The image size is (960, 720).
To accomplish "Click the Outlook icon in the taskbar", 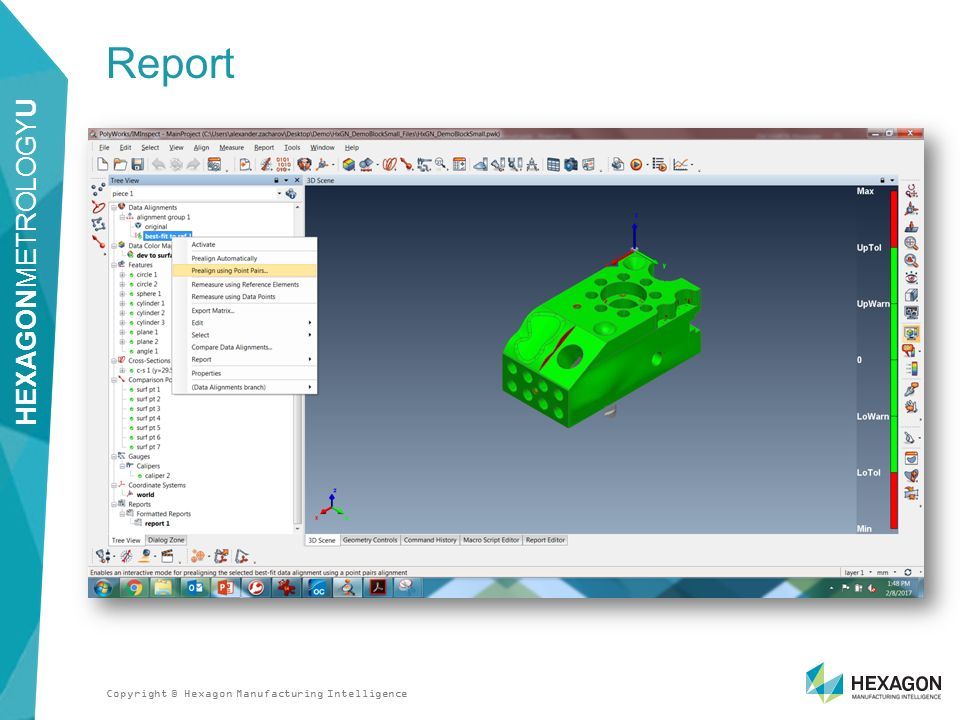I will point(195,588).
